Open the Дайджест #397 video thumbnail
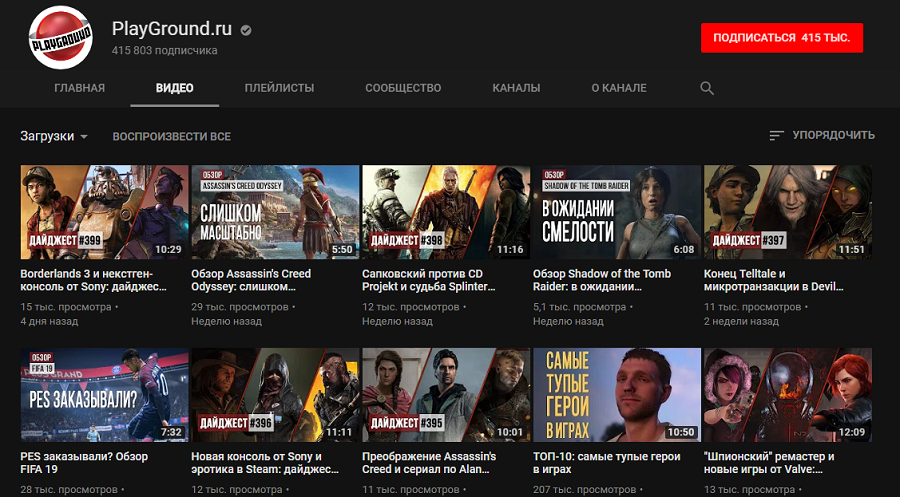Viewport: 900px width, 497px height. (788, 212)
